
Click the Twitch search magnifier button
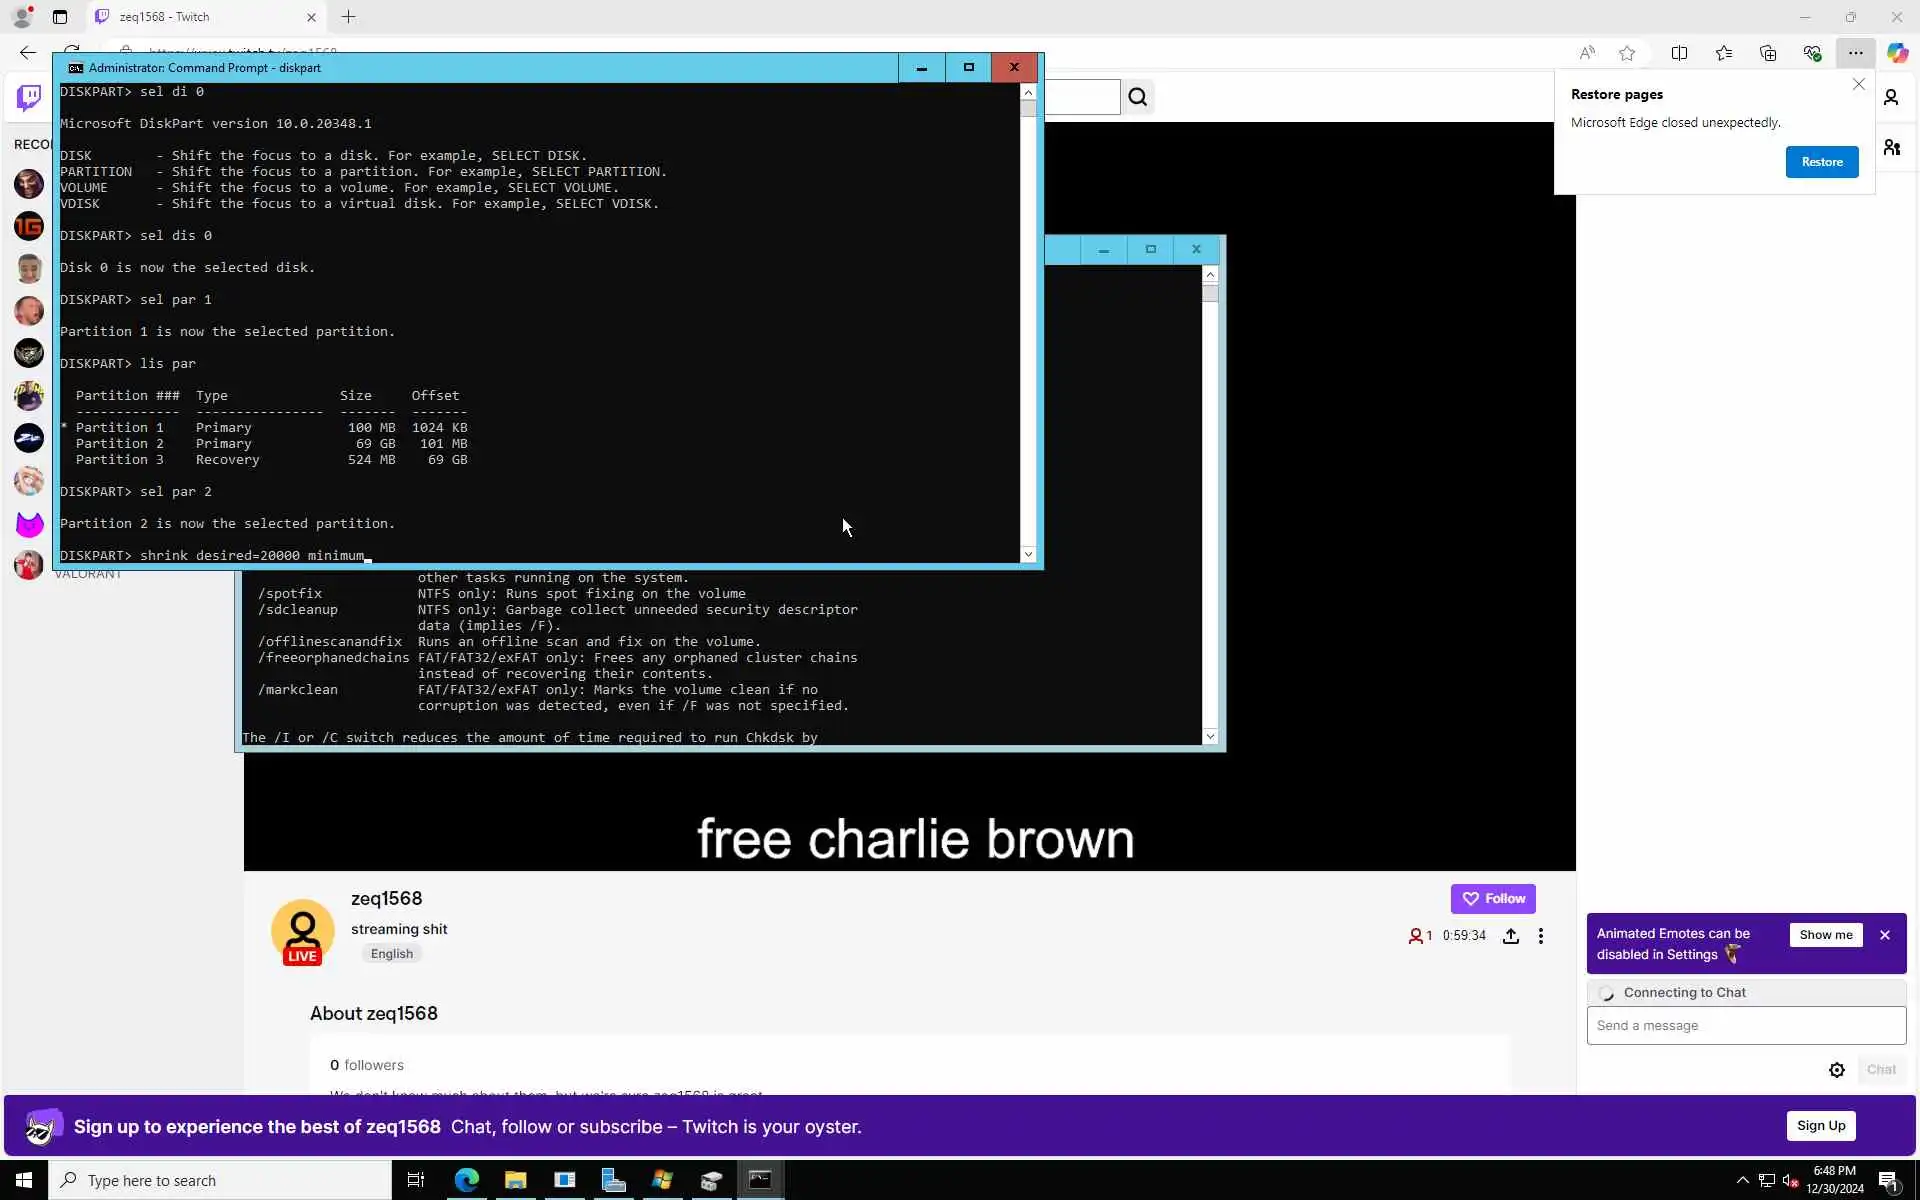[x=1138, y=97]
